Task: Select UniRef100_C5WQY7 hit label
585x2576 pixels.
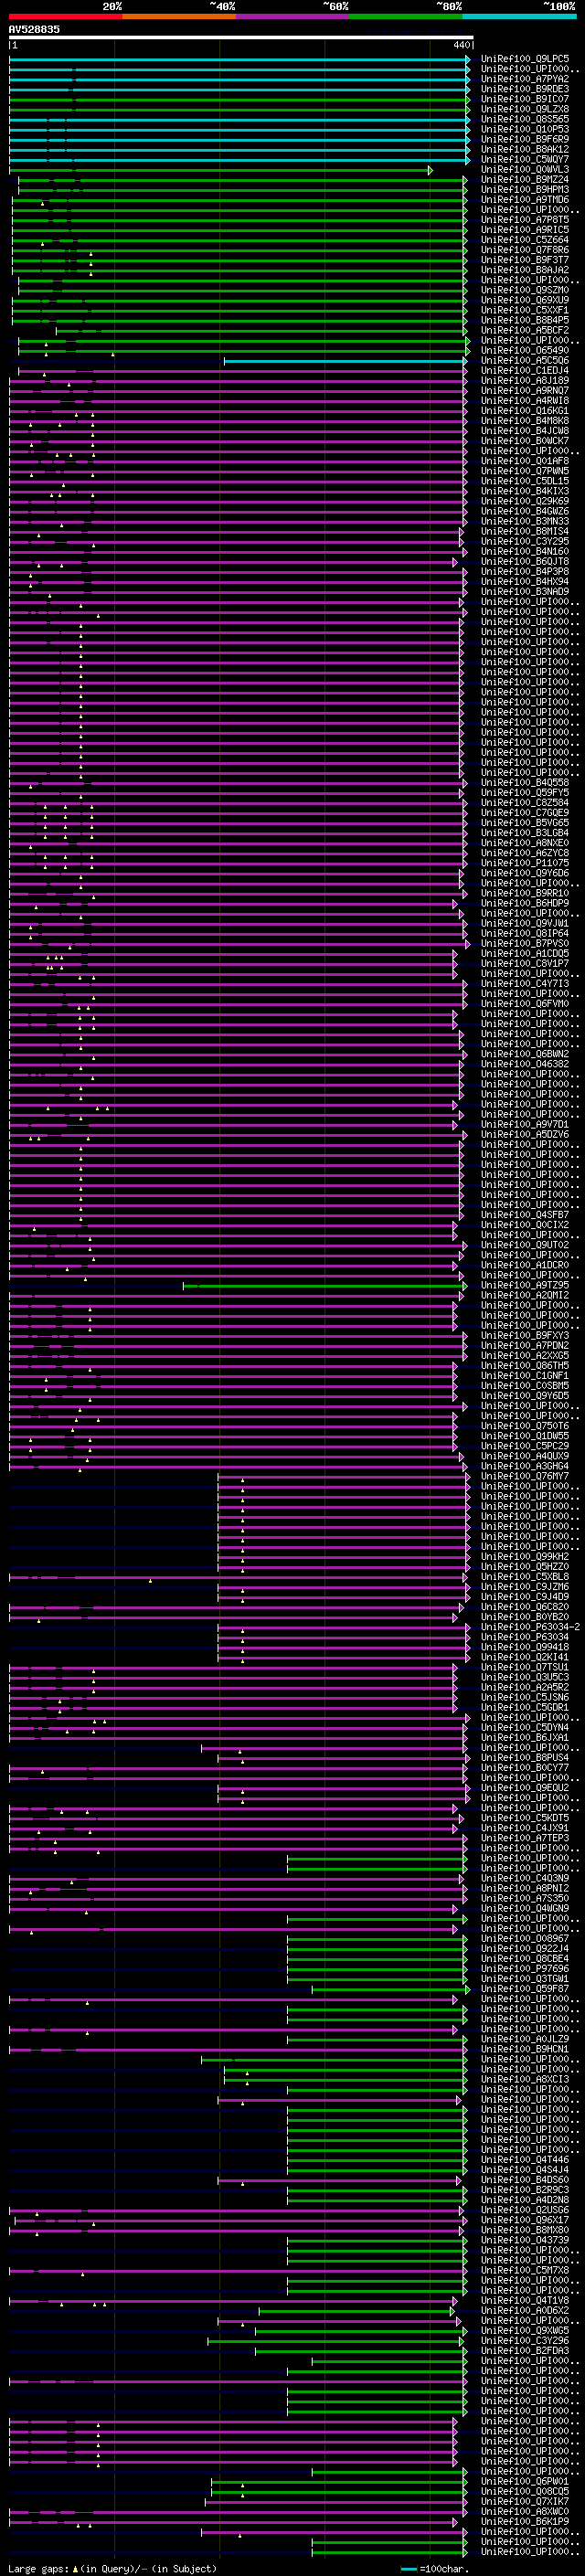Action: 525,159
